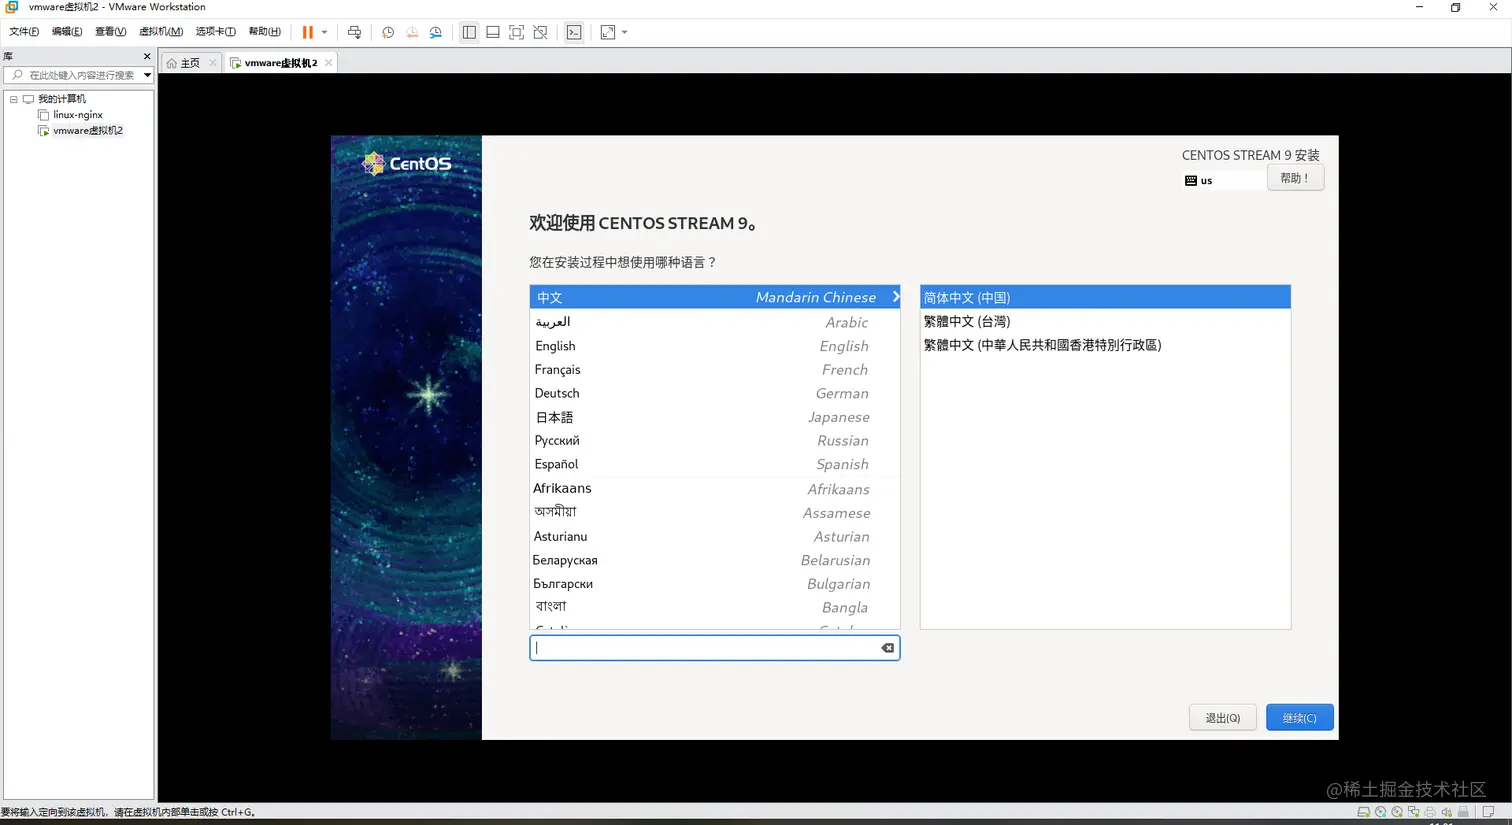Close the 主页 tab

click(213, 63)
